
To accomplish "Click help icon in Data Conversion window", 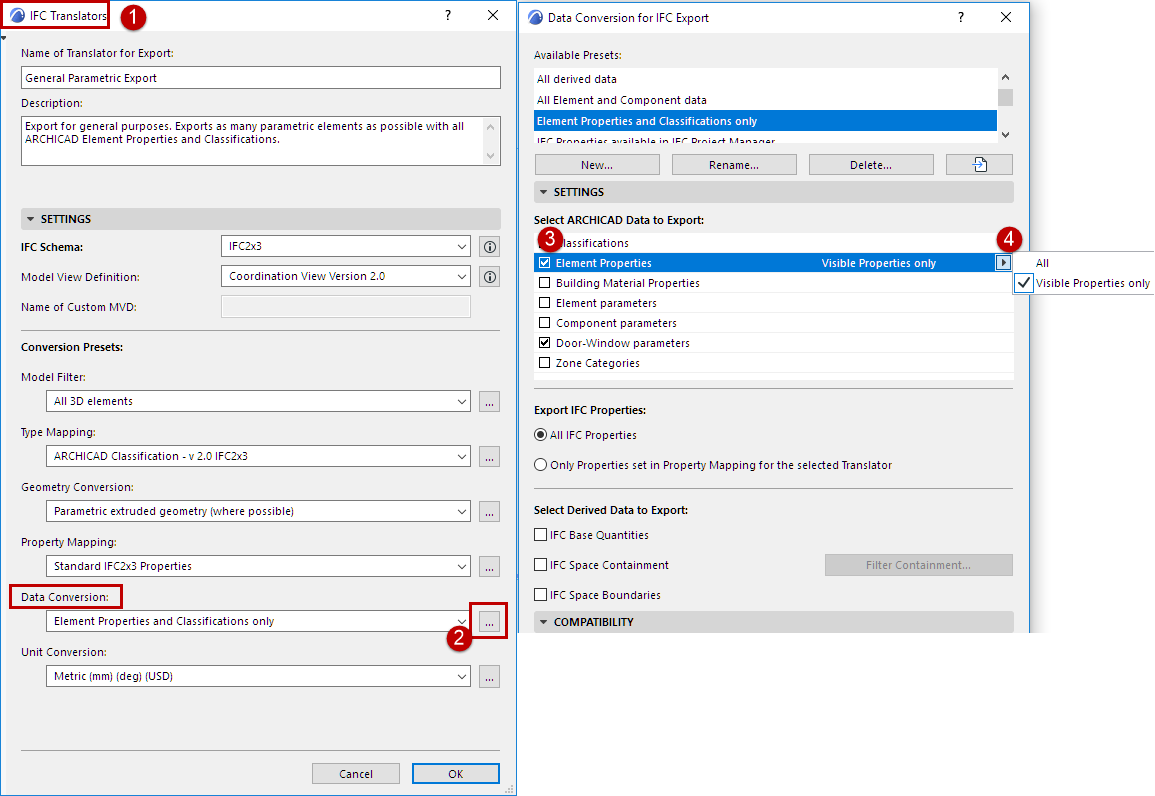I will 961,18.
